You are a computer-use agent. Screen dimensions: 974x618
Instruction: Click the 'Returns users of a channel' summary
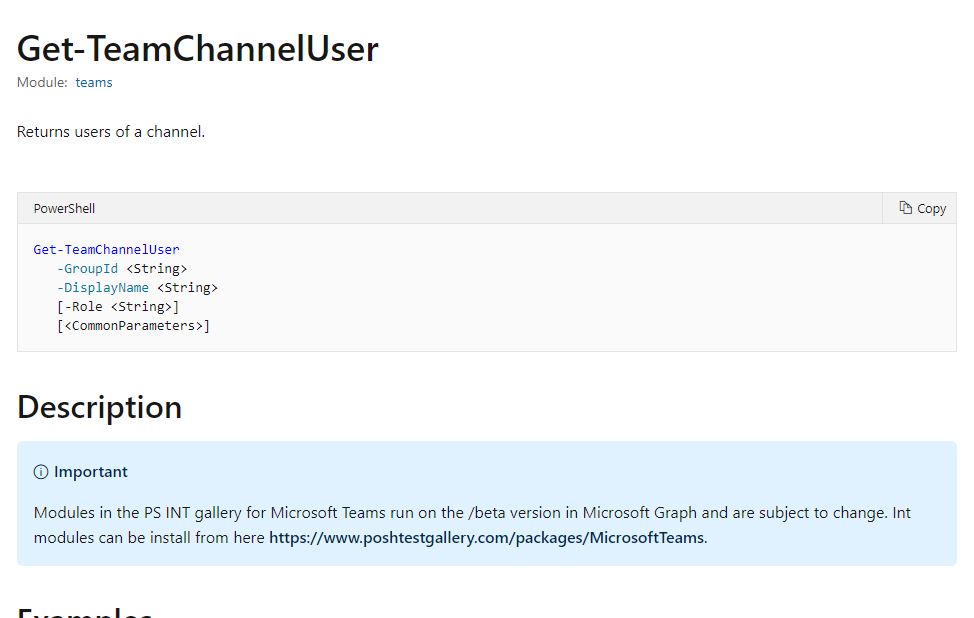click(111, 132)
